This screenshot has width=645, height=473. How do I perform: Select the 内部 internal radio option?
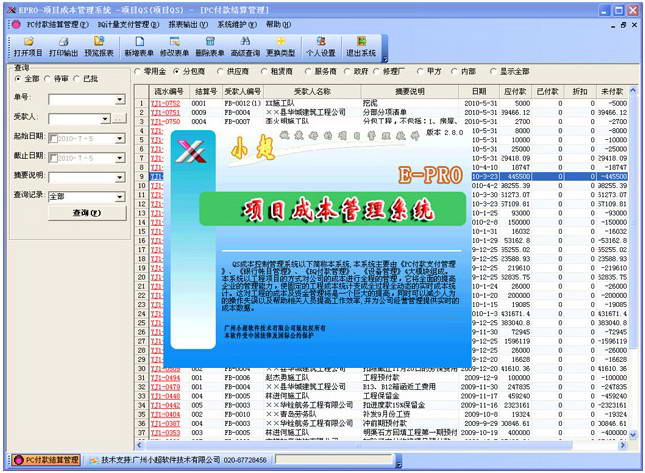click(454, 71)
